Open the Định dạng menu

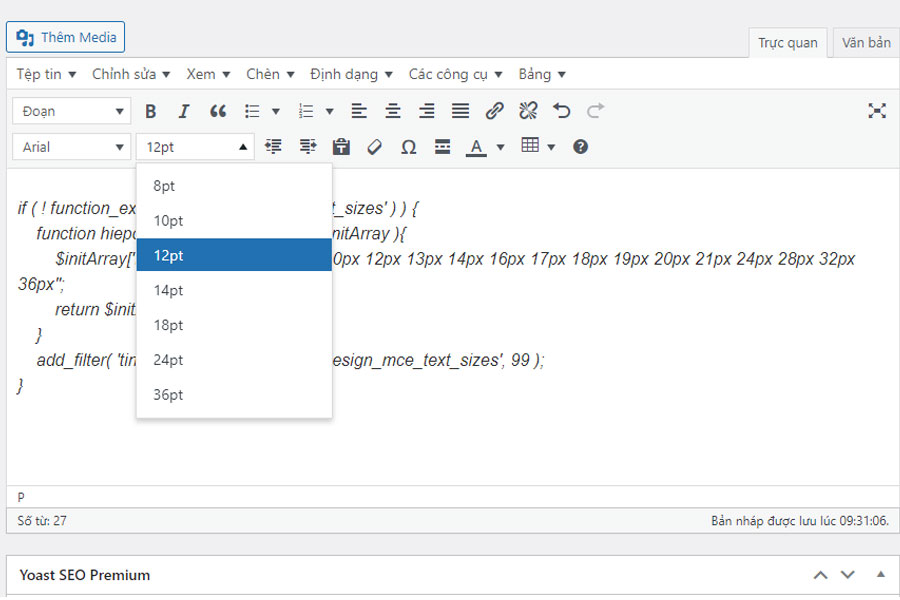tap(351, 74)
